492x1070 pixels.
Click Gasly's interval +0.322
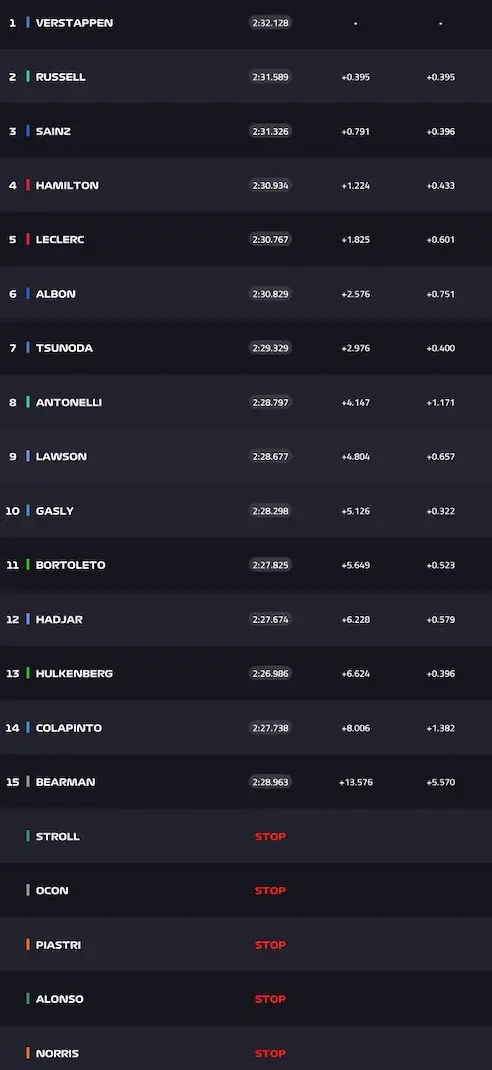[x=441, y=511]
